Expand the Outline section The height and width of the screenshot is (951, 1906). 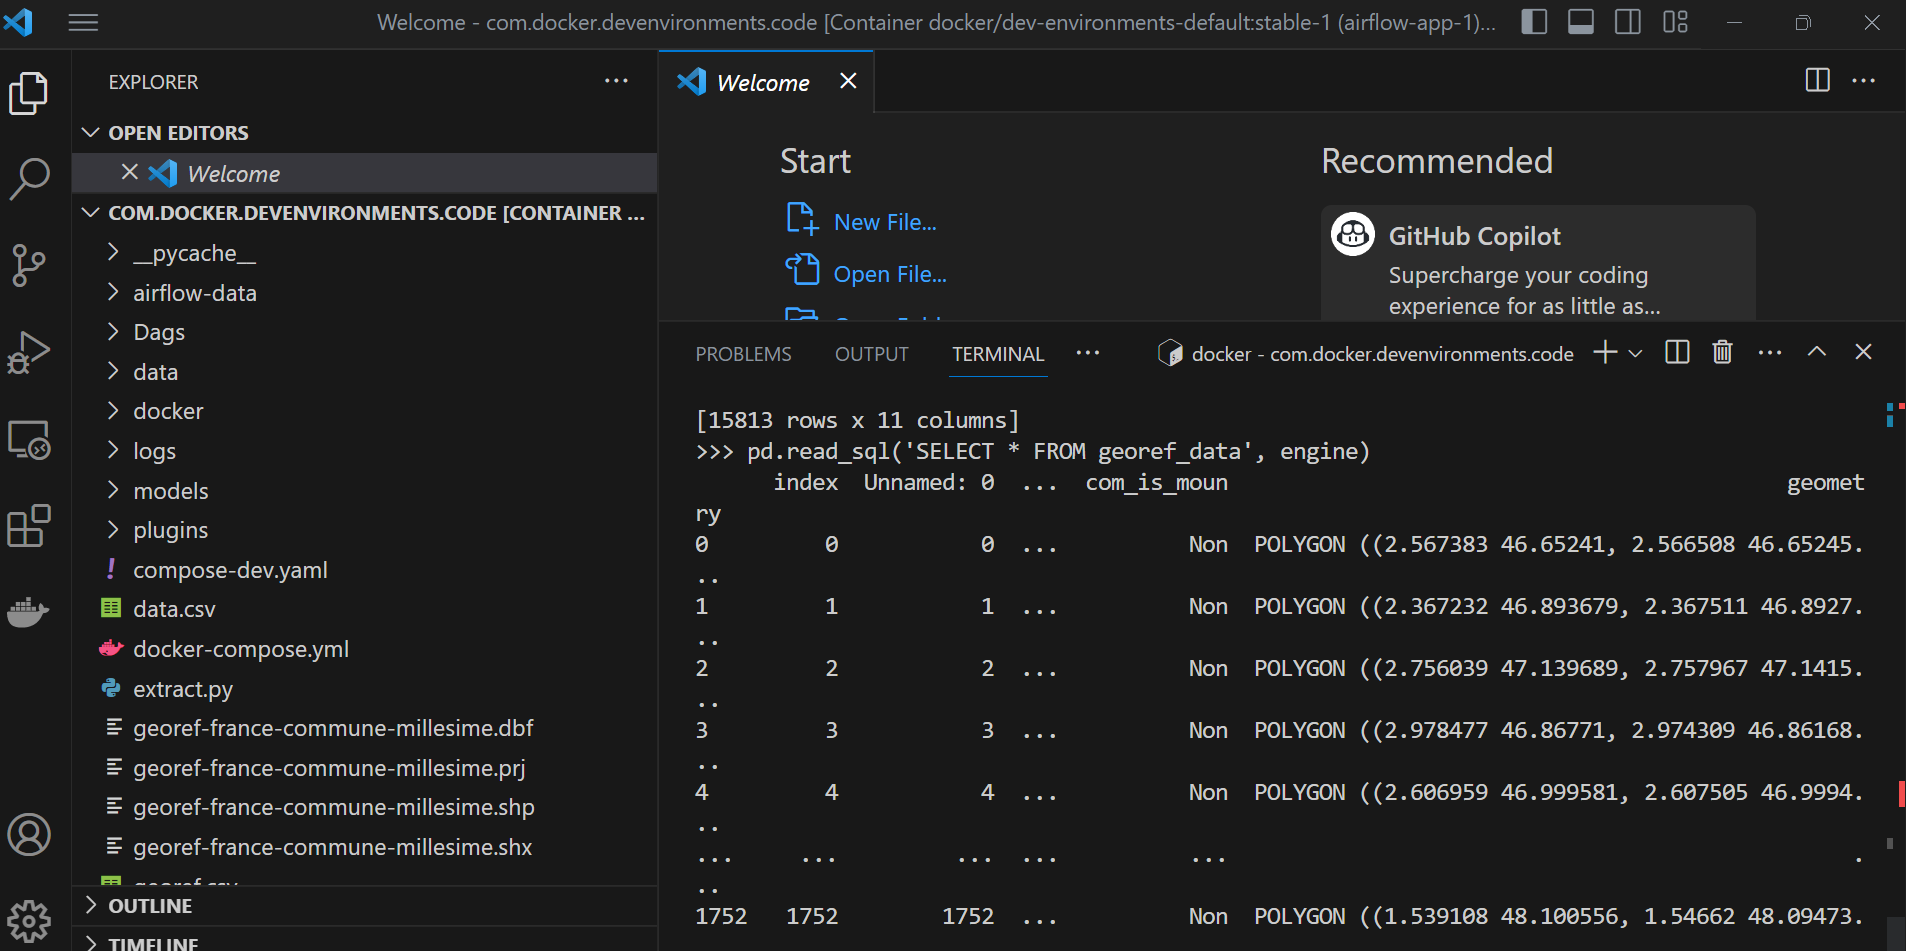pyautogui.click(x=365, y=906)
